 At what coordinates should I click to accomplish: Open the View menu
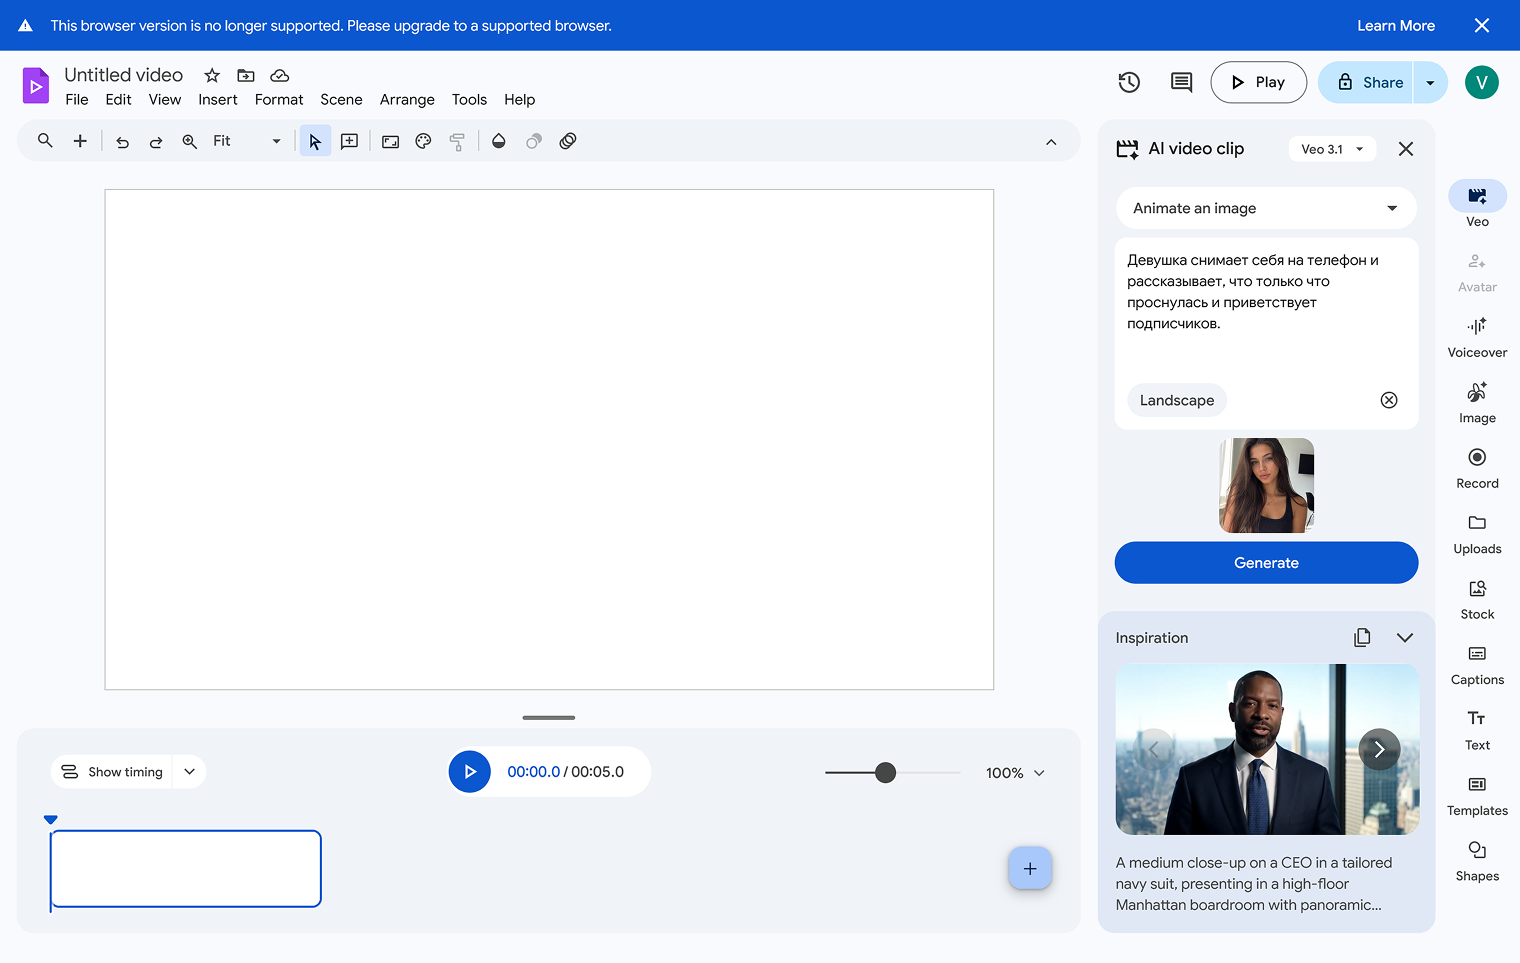(165, 100)
